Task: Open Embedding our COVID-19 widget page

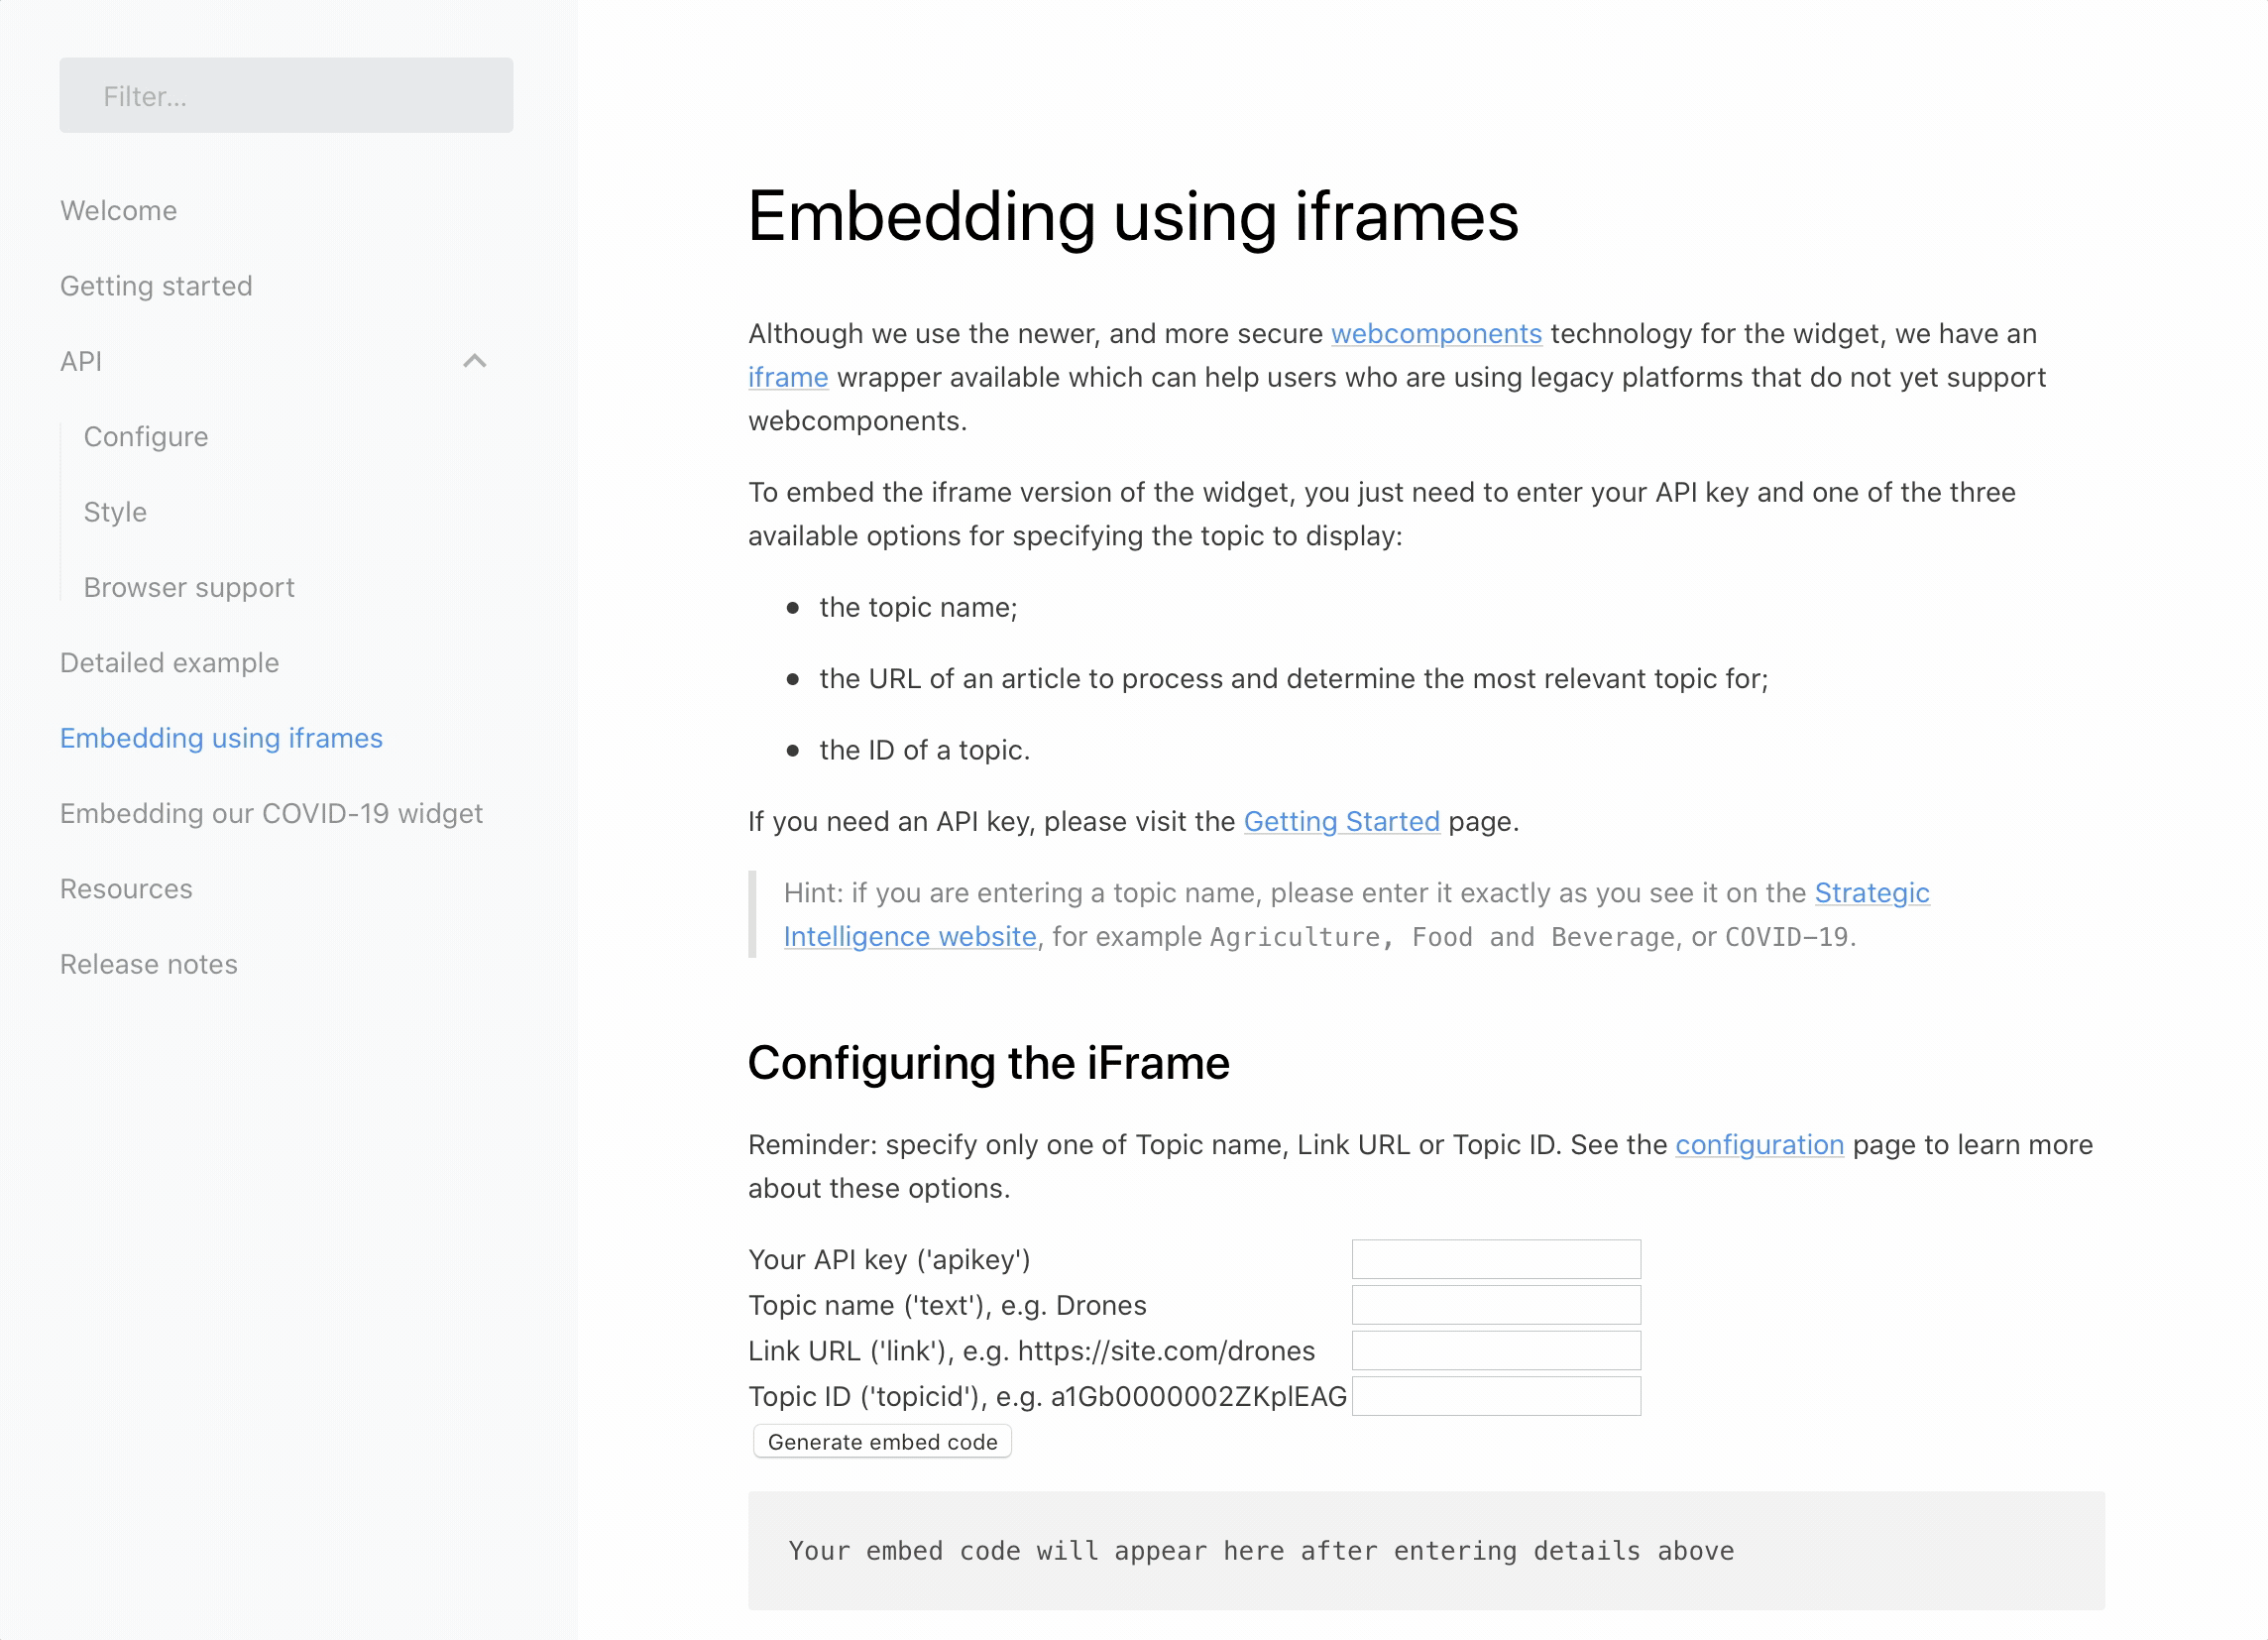Action: pos(271,813)
